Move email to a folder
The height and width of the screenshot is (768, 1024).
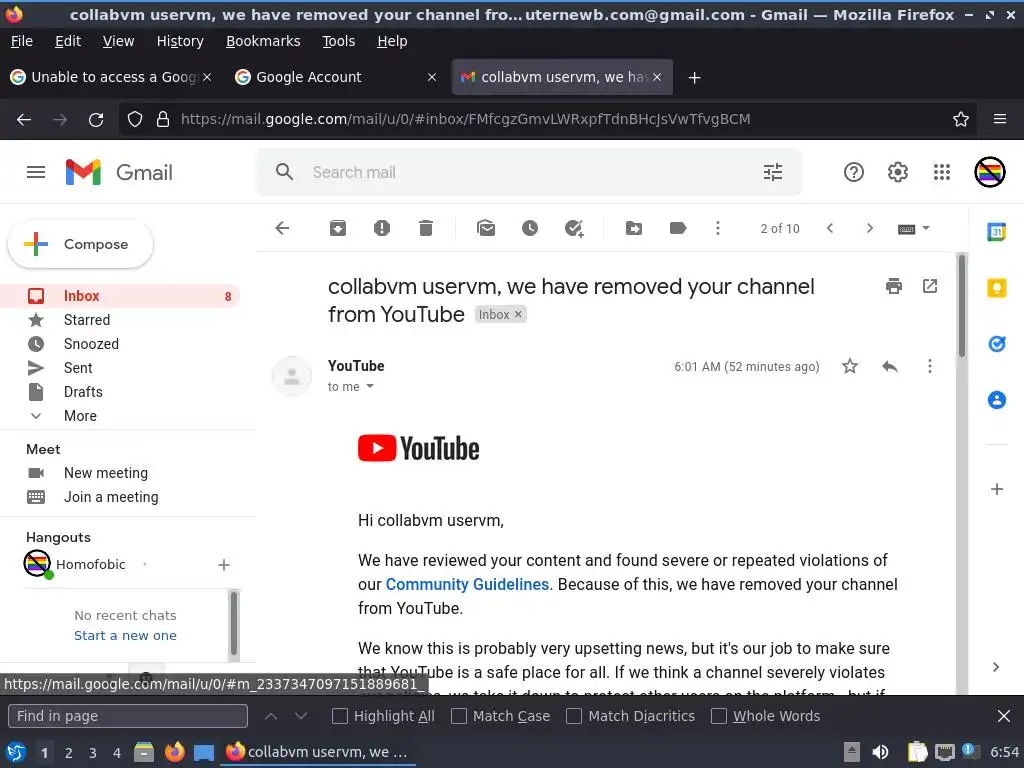coord(633,228)
